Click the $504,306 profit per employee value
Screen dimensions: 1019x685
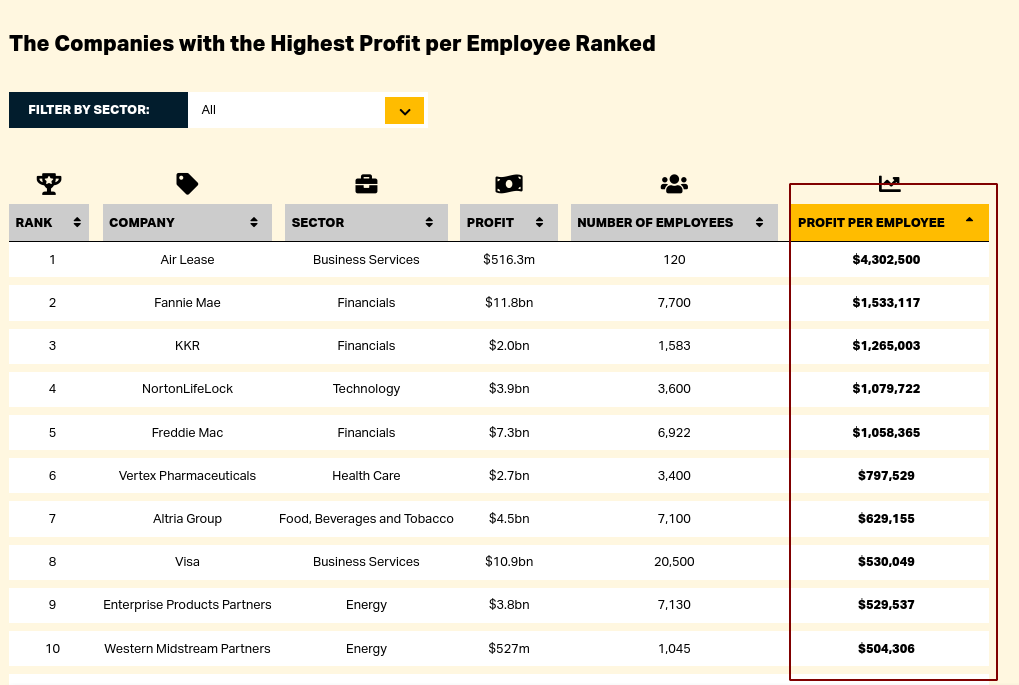886,648
